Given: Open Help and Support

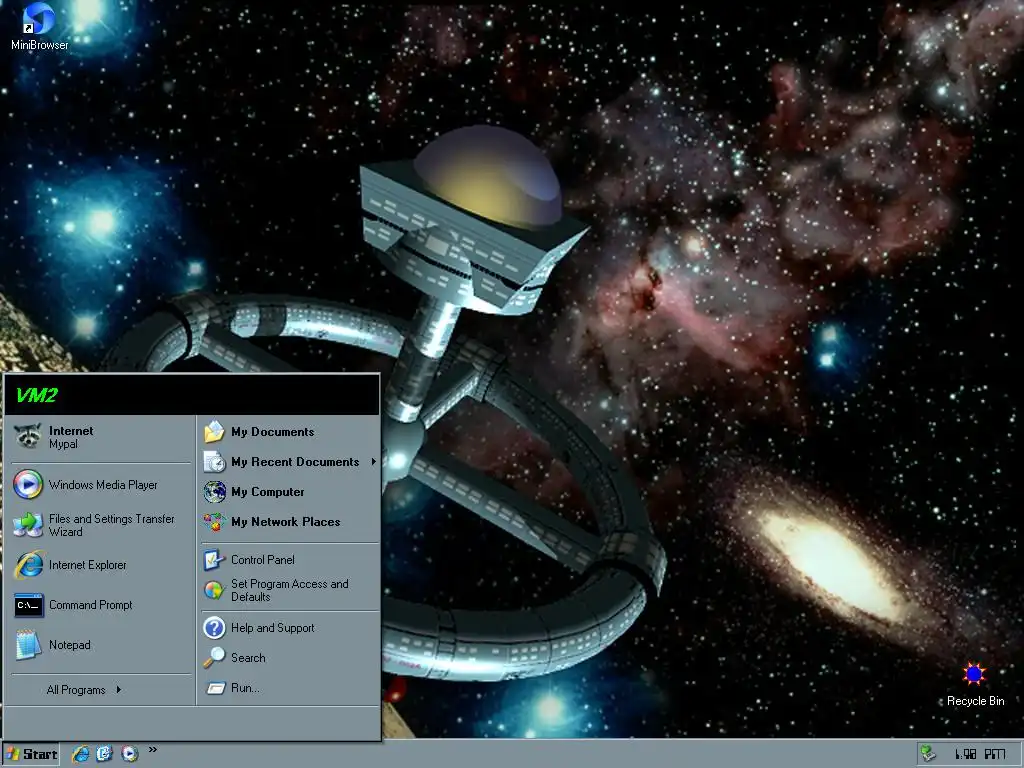Looking at the screenshot, I should 290,628.
